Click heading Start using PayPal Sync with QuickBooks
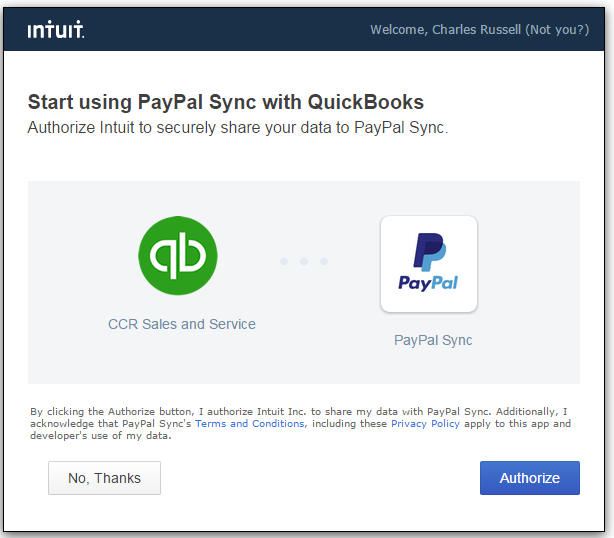Screen dimensions: 614x538 click(x=226, y=102)
